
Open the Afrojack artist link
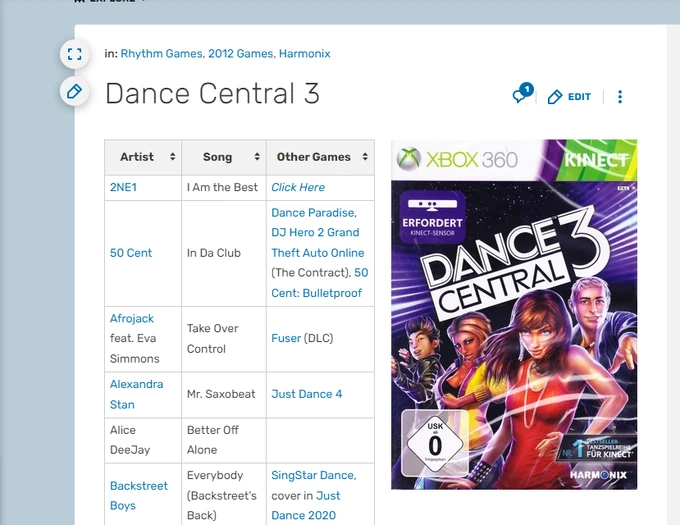pos(132,319)
